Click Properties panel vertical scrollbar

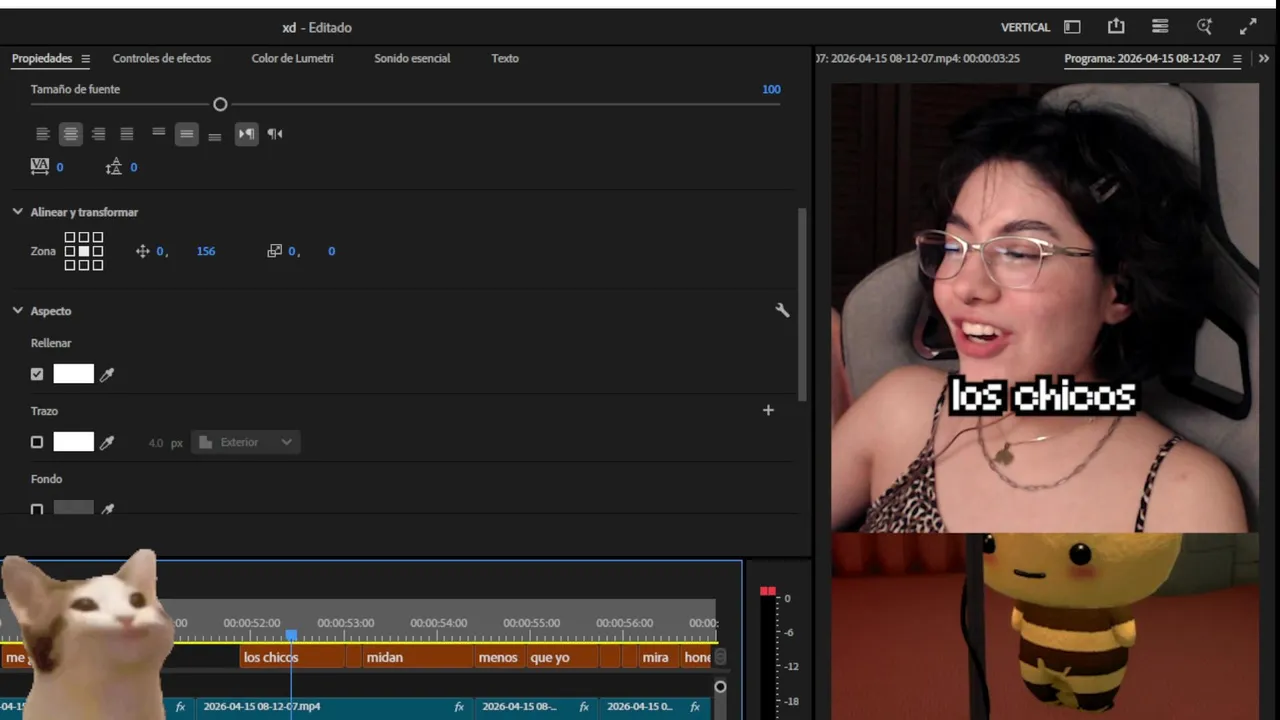point(802,303)
